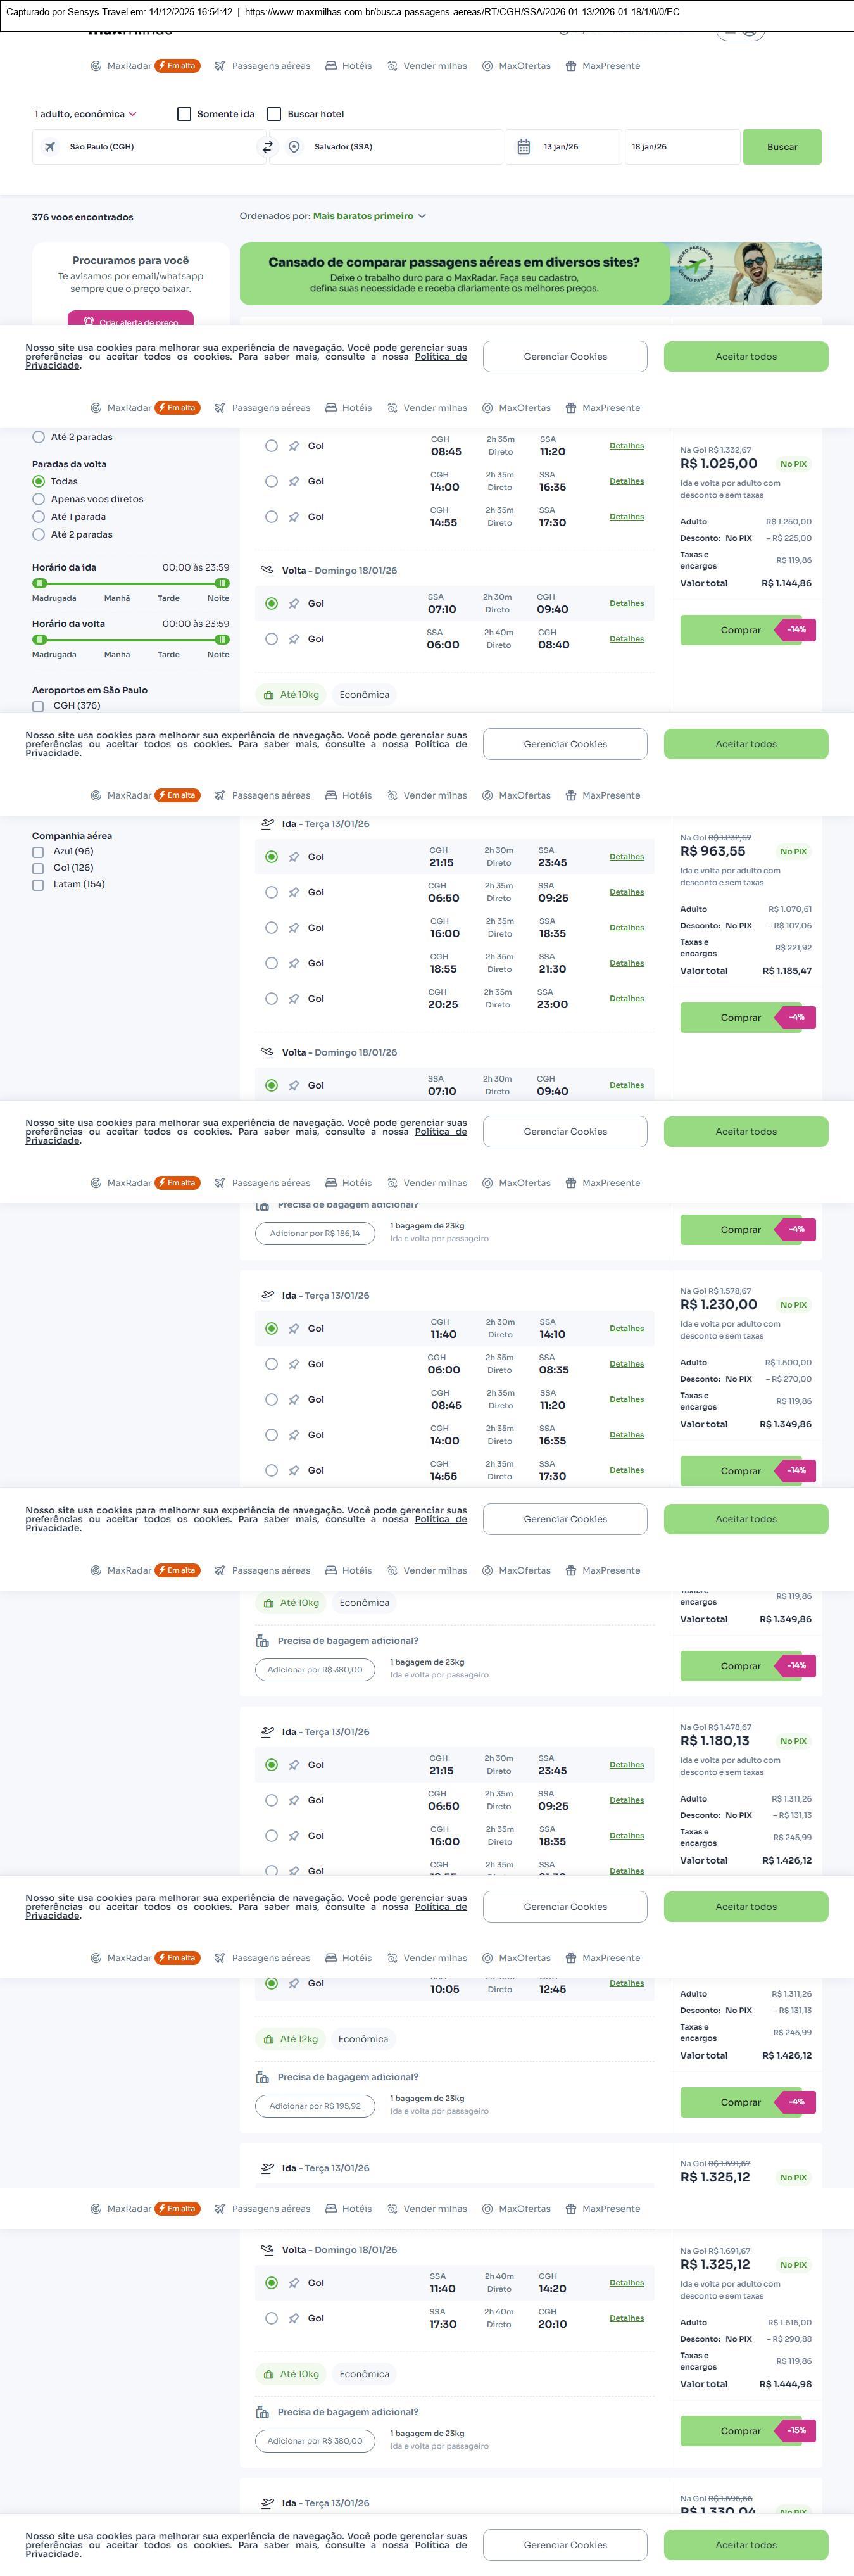Click the left handle of Horário da ida slider
Viewport: 854px width, 2576px height.
[40, 583]
